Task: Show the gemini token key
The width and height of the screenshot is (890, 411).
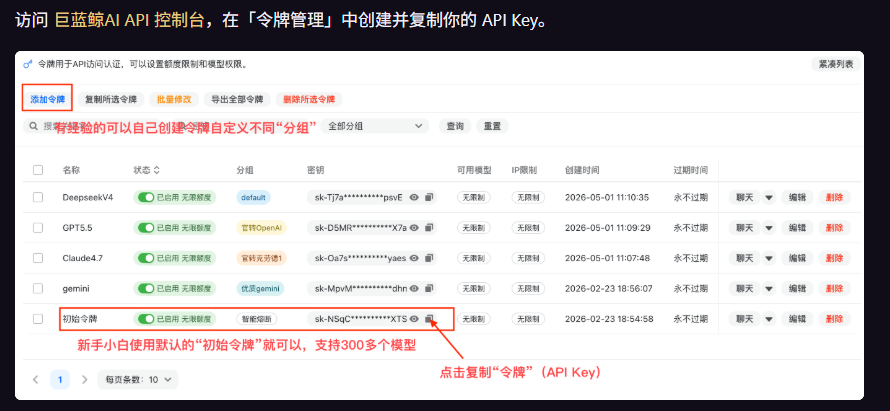Action: point(414,288)
